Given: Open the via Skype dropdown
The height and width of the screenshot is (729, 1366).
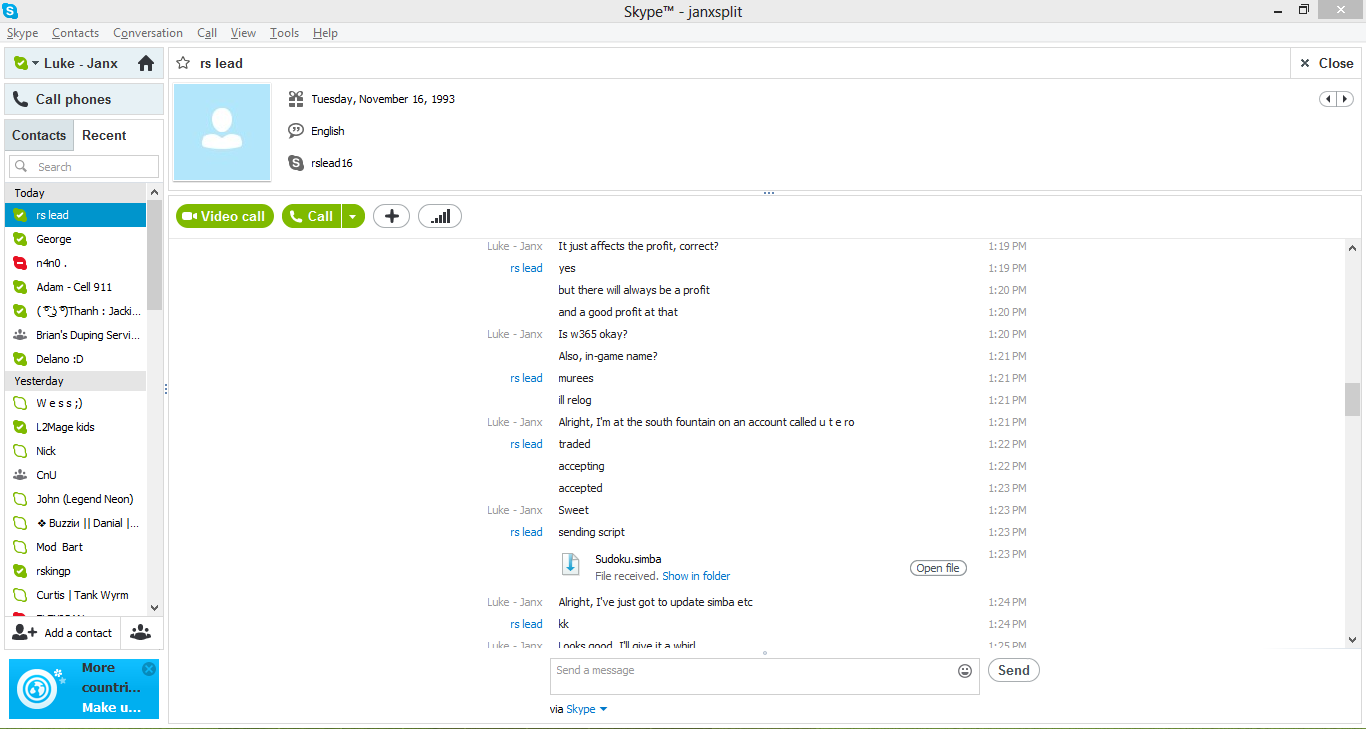Looking at the screenshot, I should [x=587, y=709].
